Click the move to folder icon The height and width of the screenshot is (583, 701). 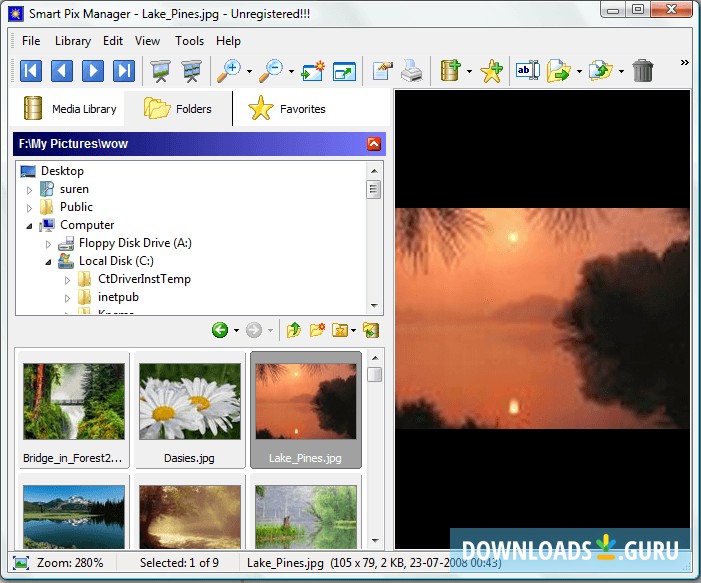(x=600, y=71)
